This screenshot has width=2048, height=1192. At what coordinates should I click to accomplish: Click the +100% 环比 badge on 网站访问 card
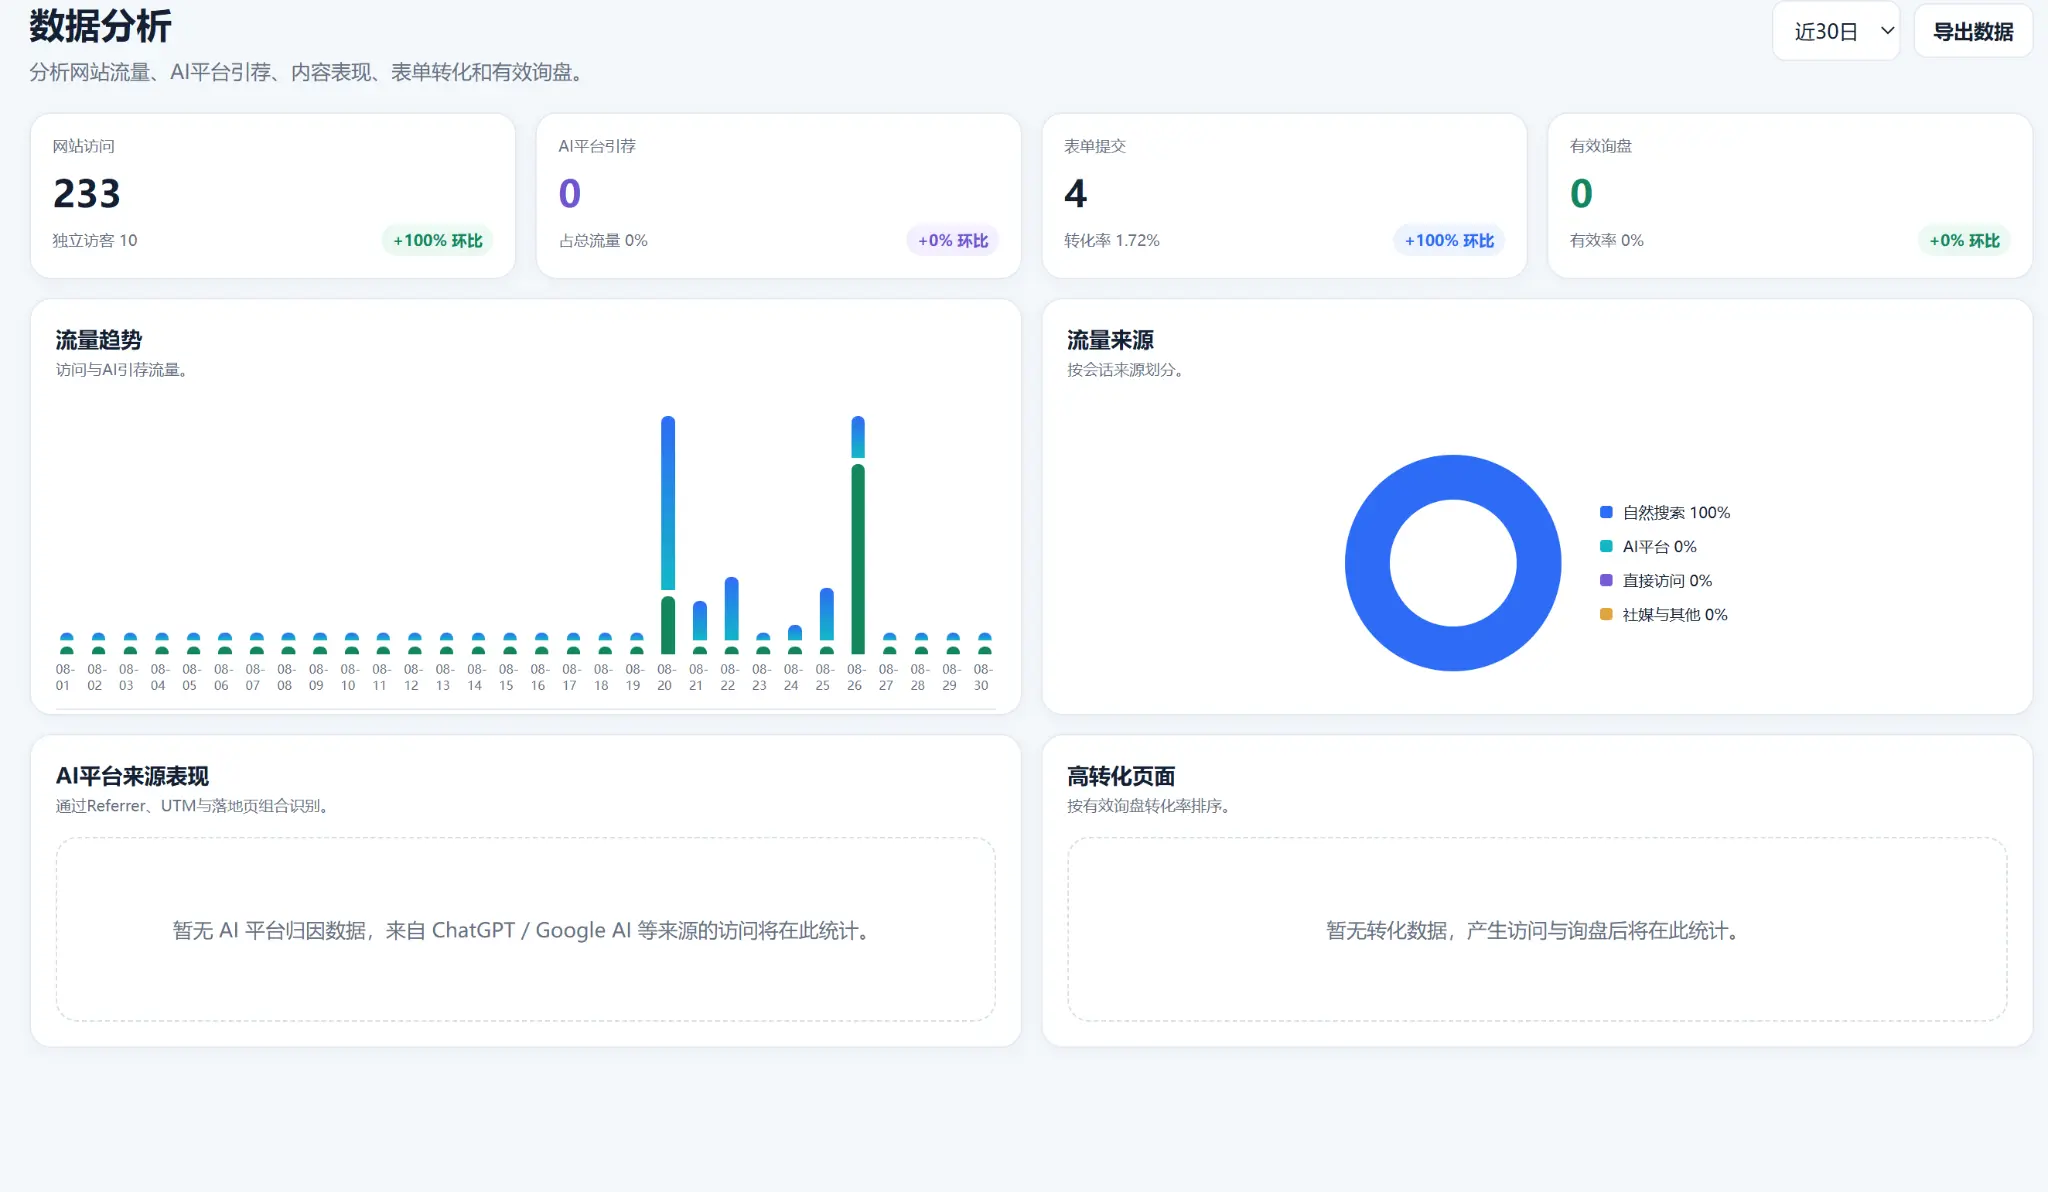tap(438, 240)
